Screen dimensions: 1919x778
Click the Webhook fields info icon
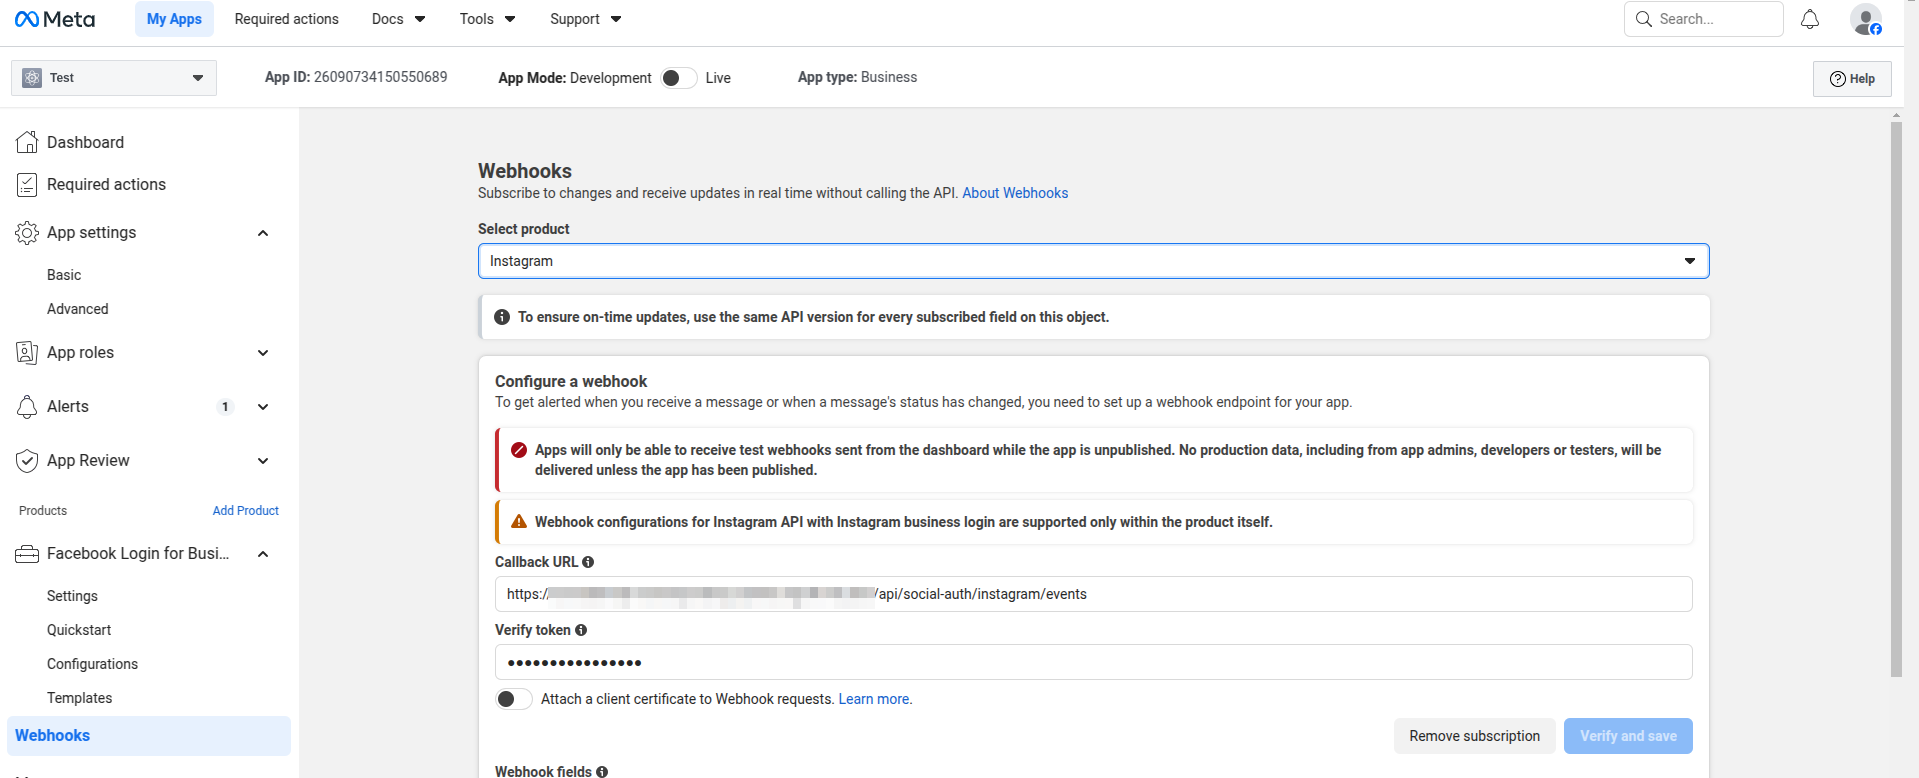click(x=602, y=771)
